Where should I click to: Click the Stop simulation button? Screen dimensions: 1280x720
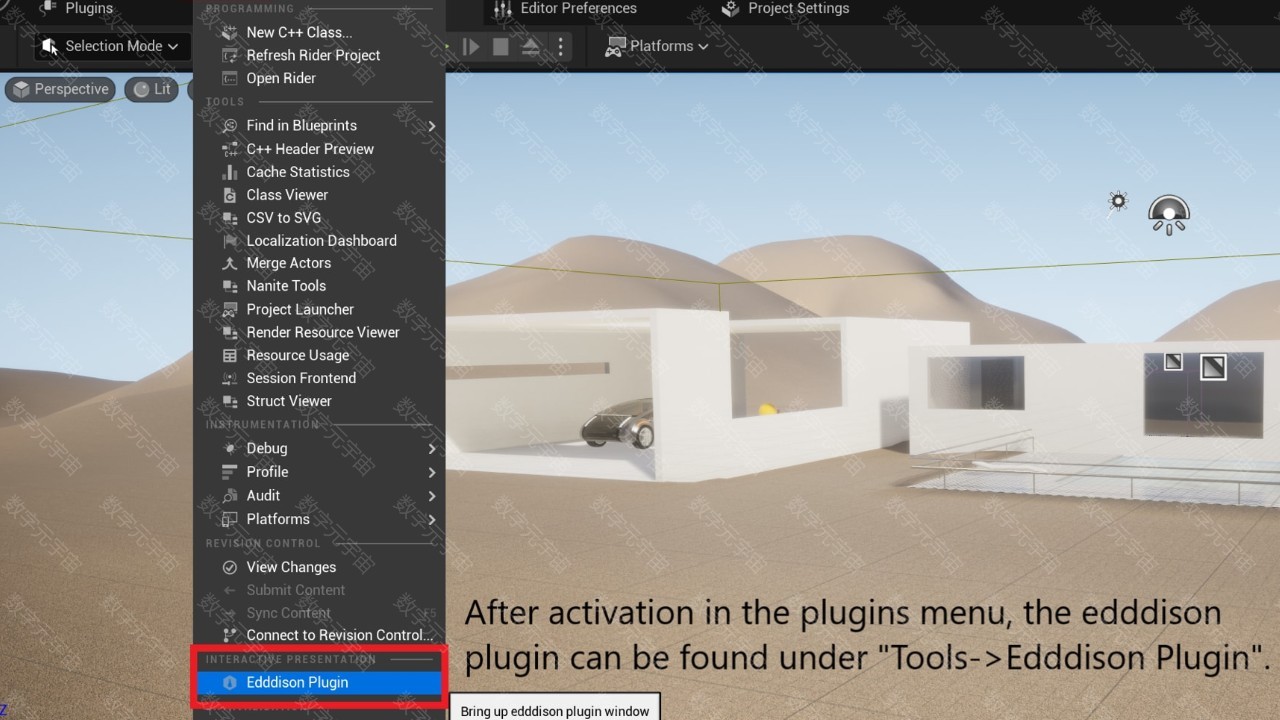tap(501, 46)
